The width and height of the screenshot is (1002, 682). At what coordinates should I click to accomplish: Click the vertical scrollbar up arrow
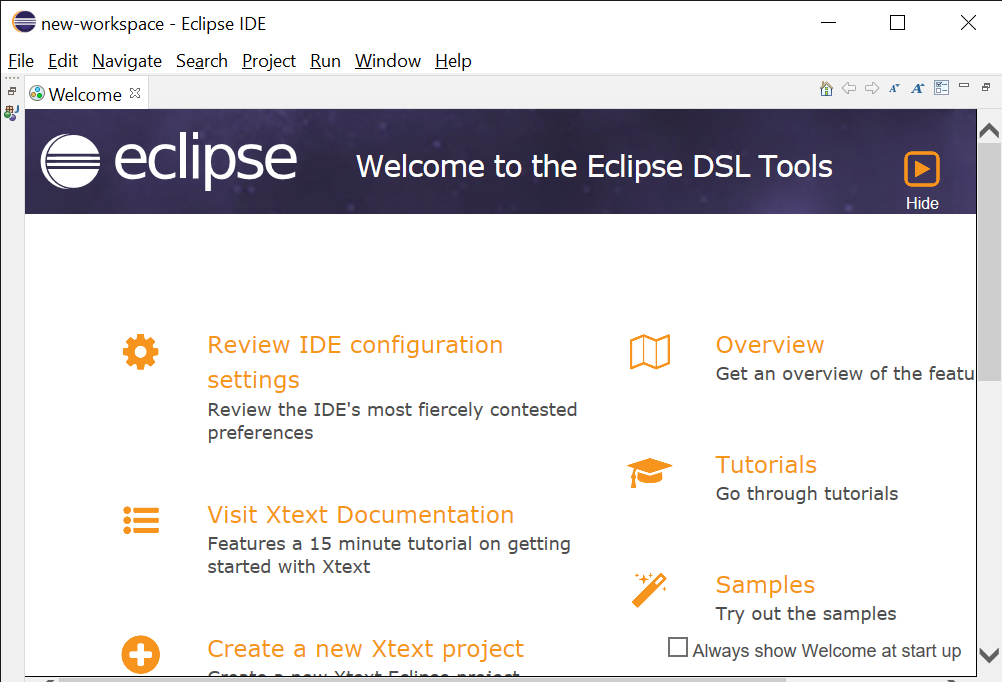[x=989, y=131]
